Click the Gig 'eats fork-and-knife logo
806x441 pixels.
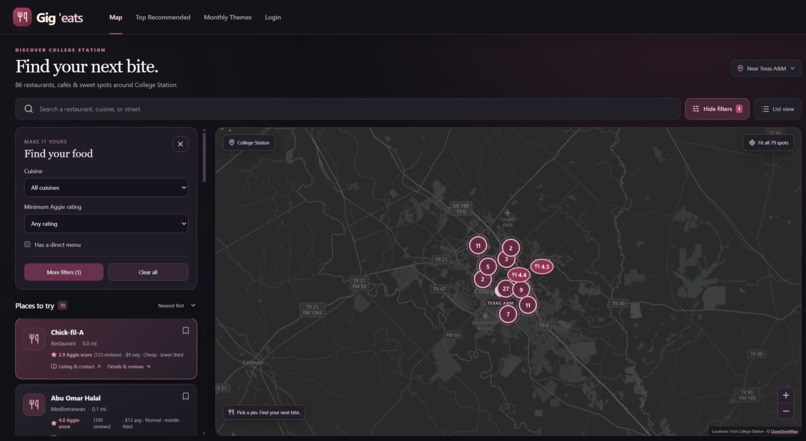pyautogui.click(x=22, y=17)
